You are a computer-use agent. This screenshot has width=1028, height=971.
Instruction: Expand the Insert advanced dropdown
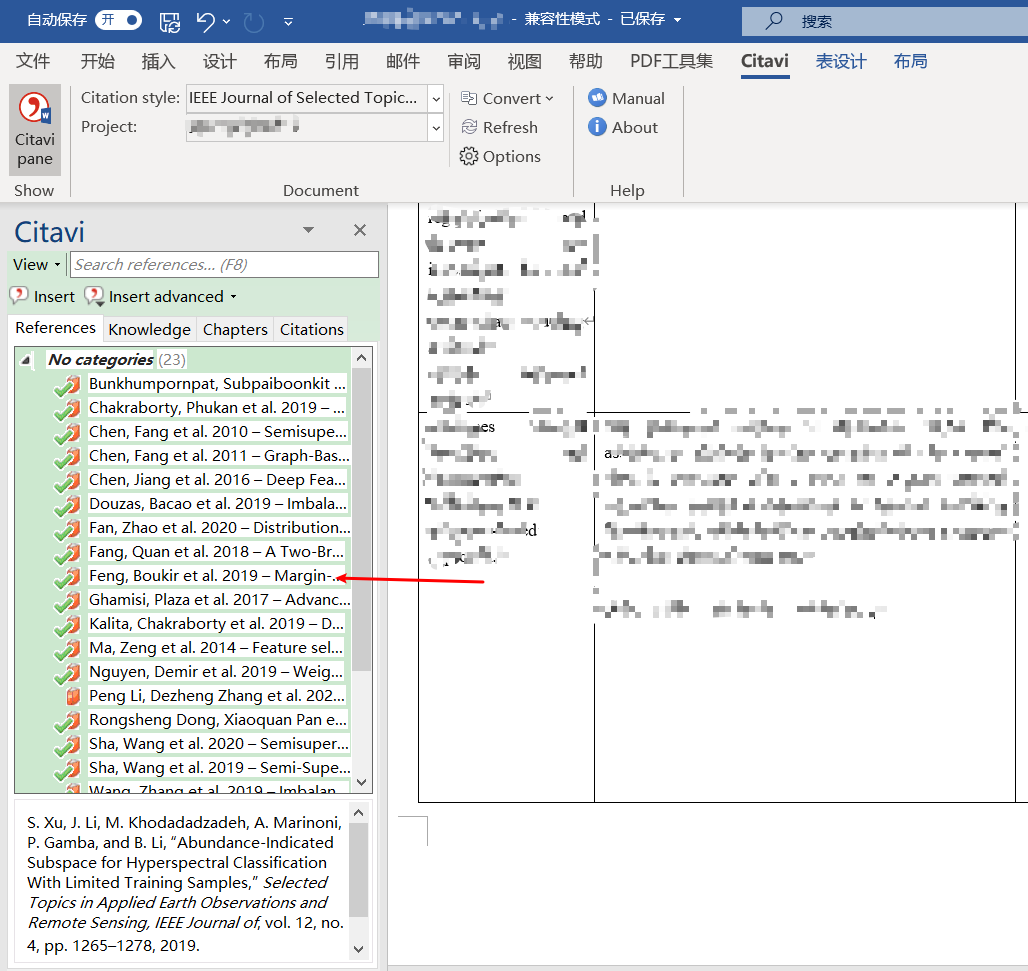tap(234, 296)
